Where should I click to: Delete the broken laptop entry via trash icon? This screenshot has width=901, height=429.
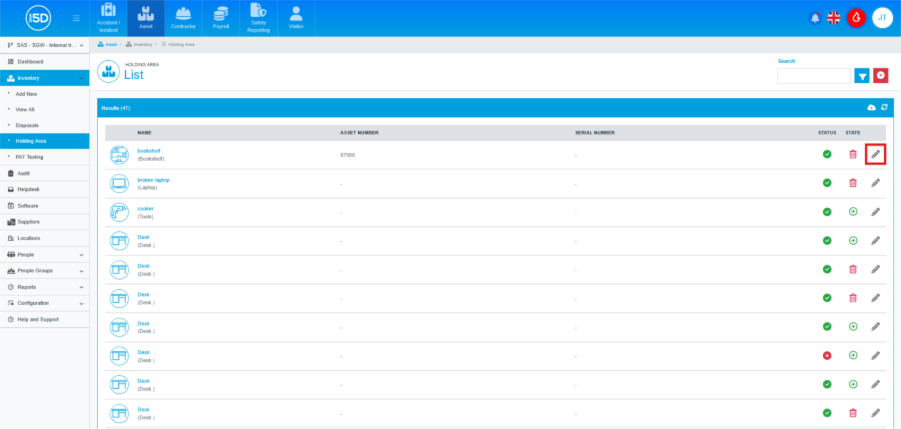(853, 183)
